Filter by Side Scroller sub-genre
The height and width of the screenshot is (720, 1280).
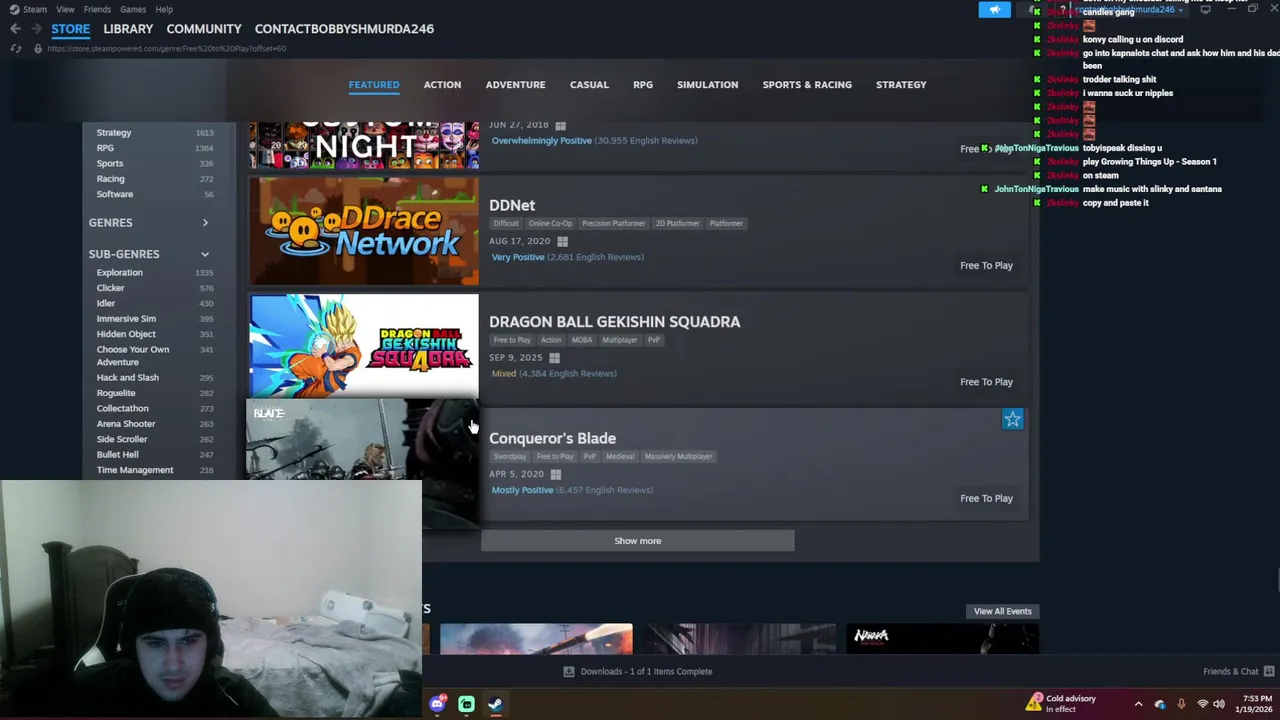coord(122,439)
